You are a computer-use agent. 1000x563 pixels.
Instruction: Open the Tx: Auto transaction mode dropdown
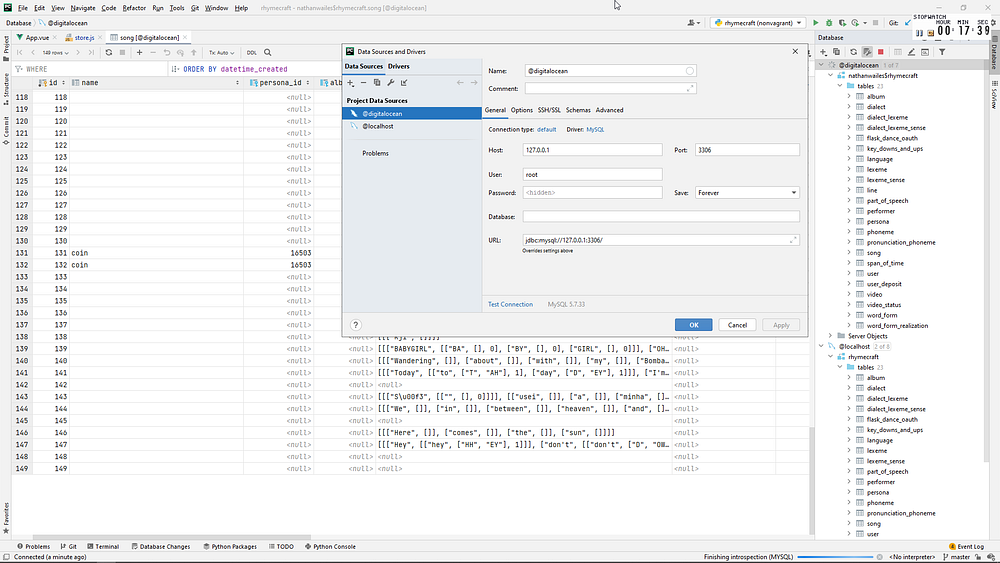click(x=223, y=52)
